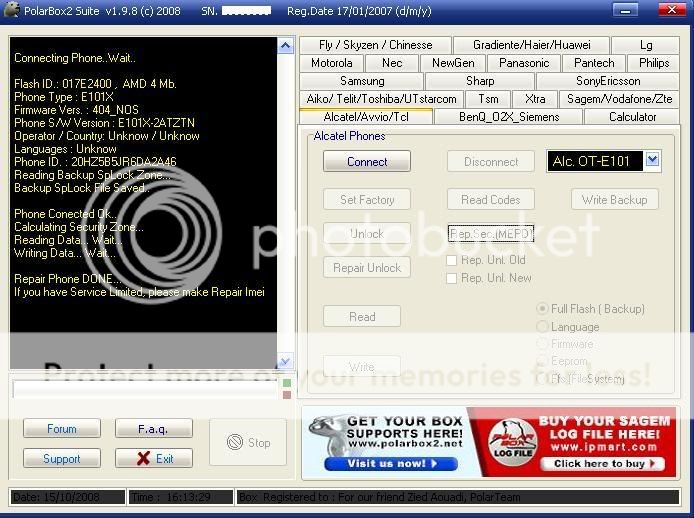
Task: Click the Stop button
Action: coord(248,442)
